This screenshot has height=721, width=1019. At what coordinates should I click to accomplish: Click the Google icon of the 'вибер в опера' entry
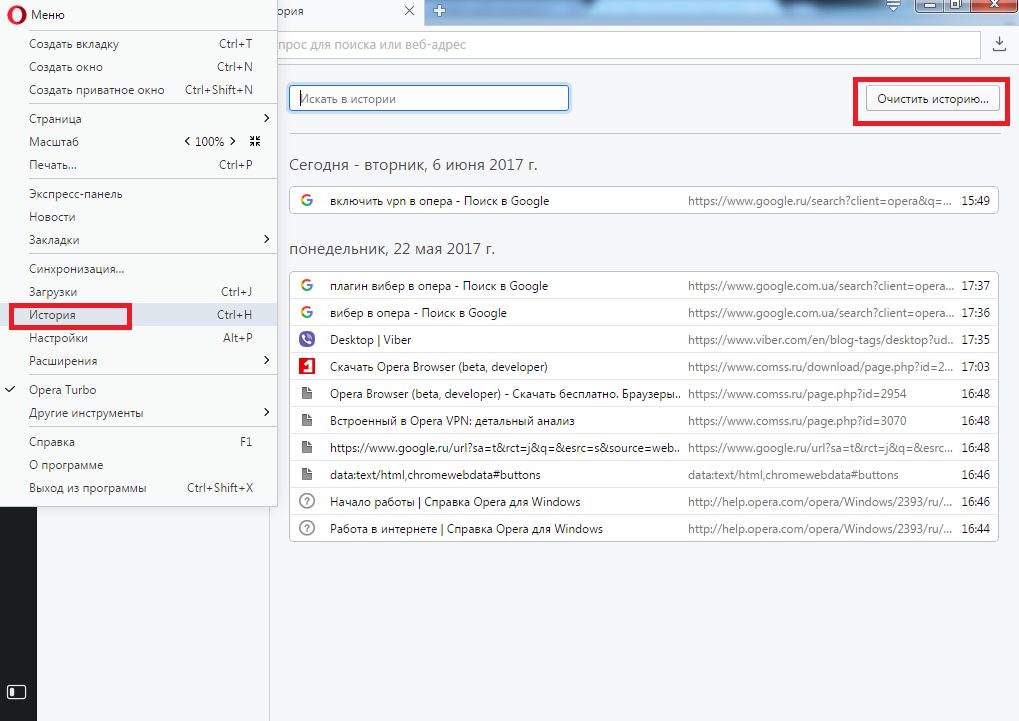point(307,313)
